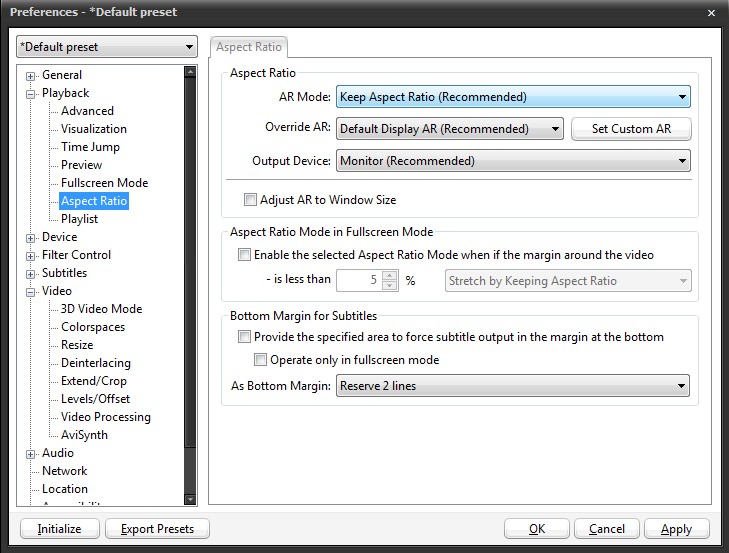Select the Subtitles tree item label

[65, 273]
